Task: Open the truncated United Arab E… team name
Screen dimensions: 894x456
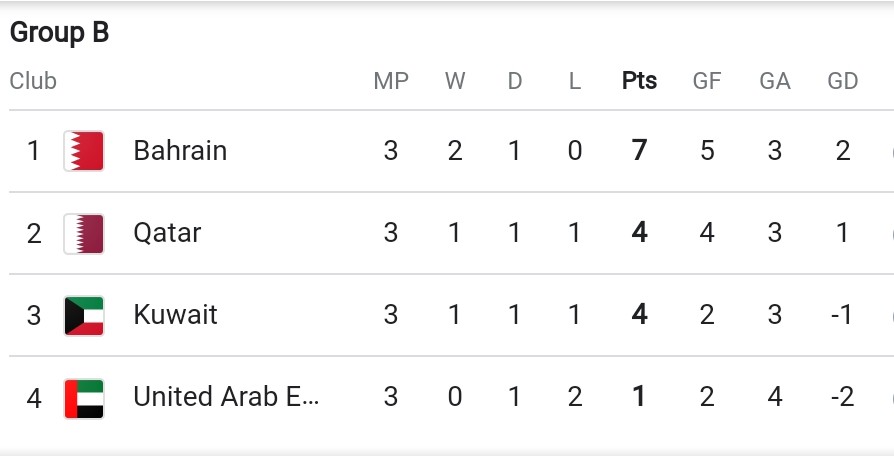Action: point(226,397)
